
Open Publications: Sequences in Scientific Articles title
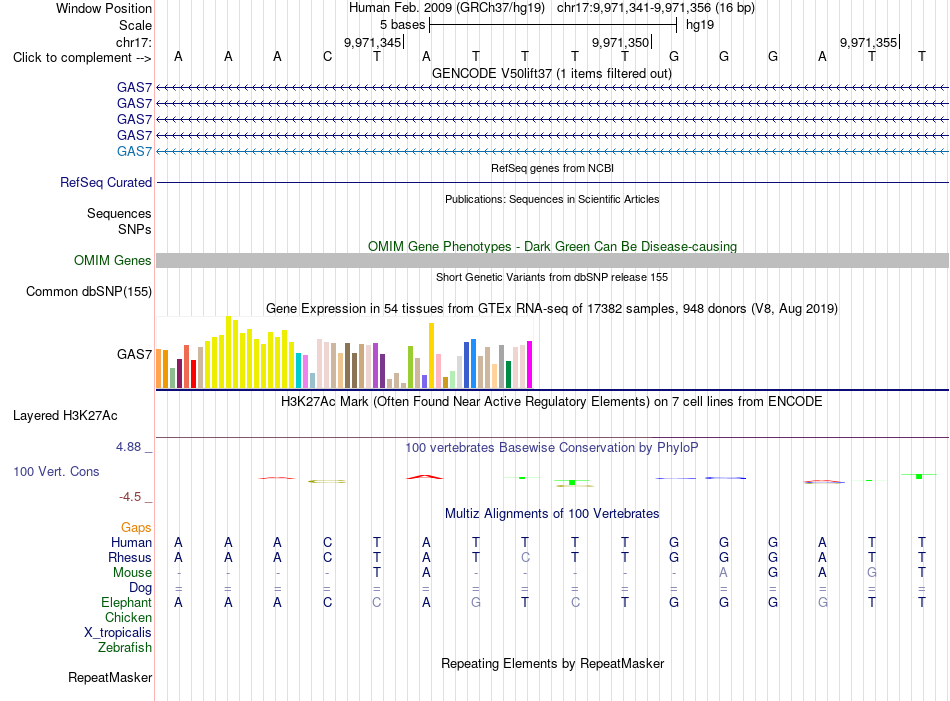(x=552, y=199)
